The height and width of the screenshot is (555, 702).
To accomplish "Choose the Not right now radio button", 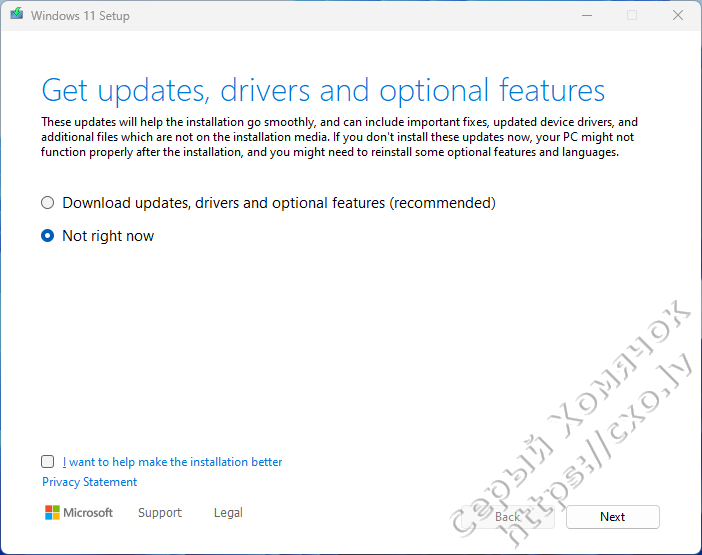I will click(48, 236).
